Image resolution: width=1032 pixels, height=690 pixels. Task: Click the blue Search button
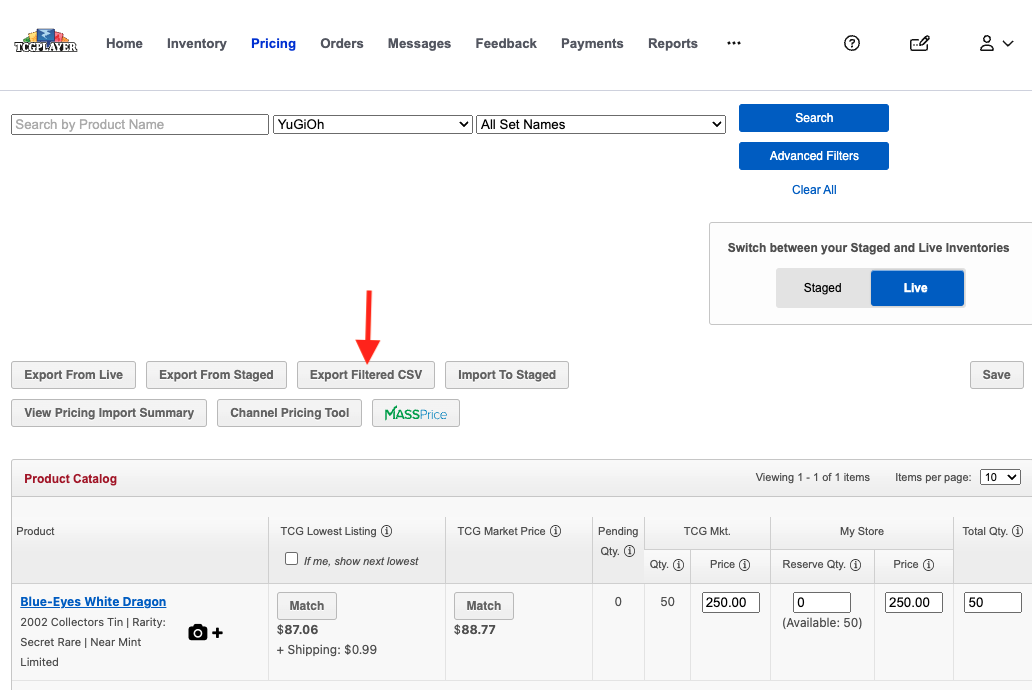(x=814, y=118)
